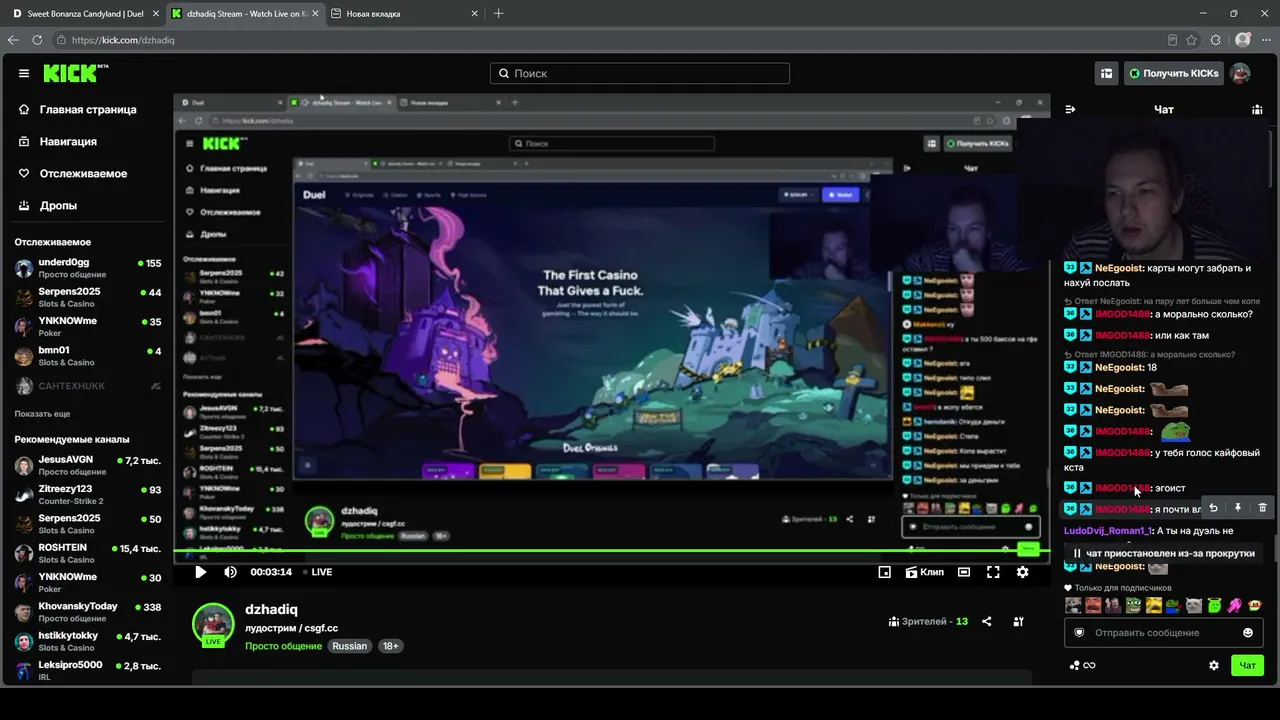Open the treasure chest rewards icon

[1106, 73]
